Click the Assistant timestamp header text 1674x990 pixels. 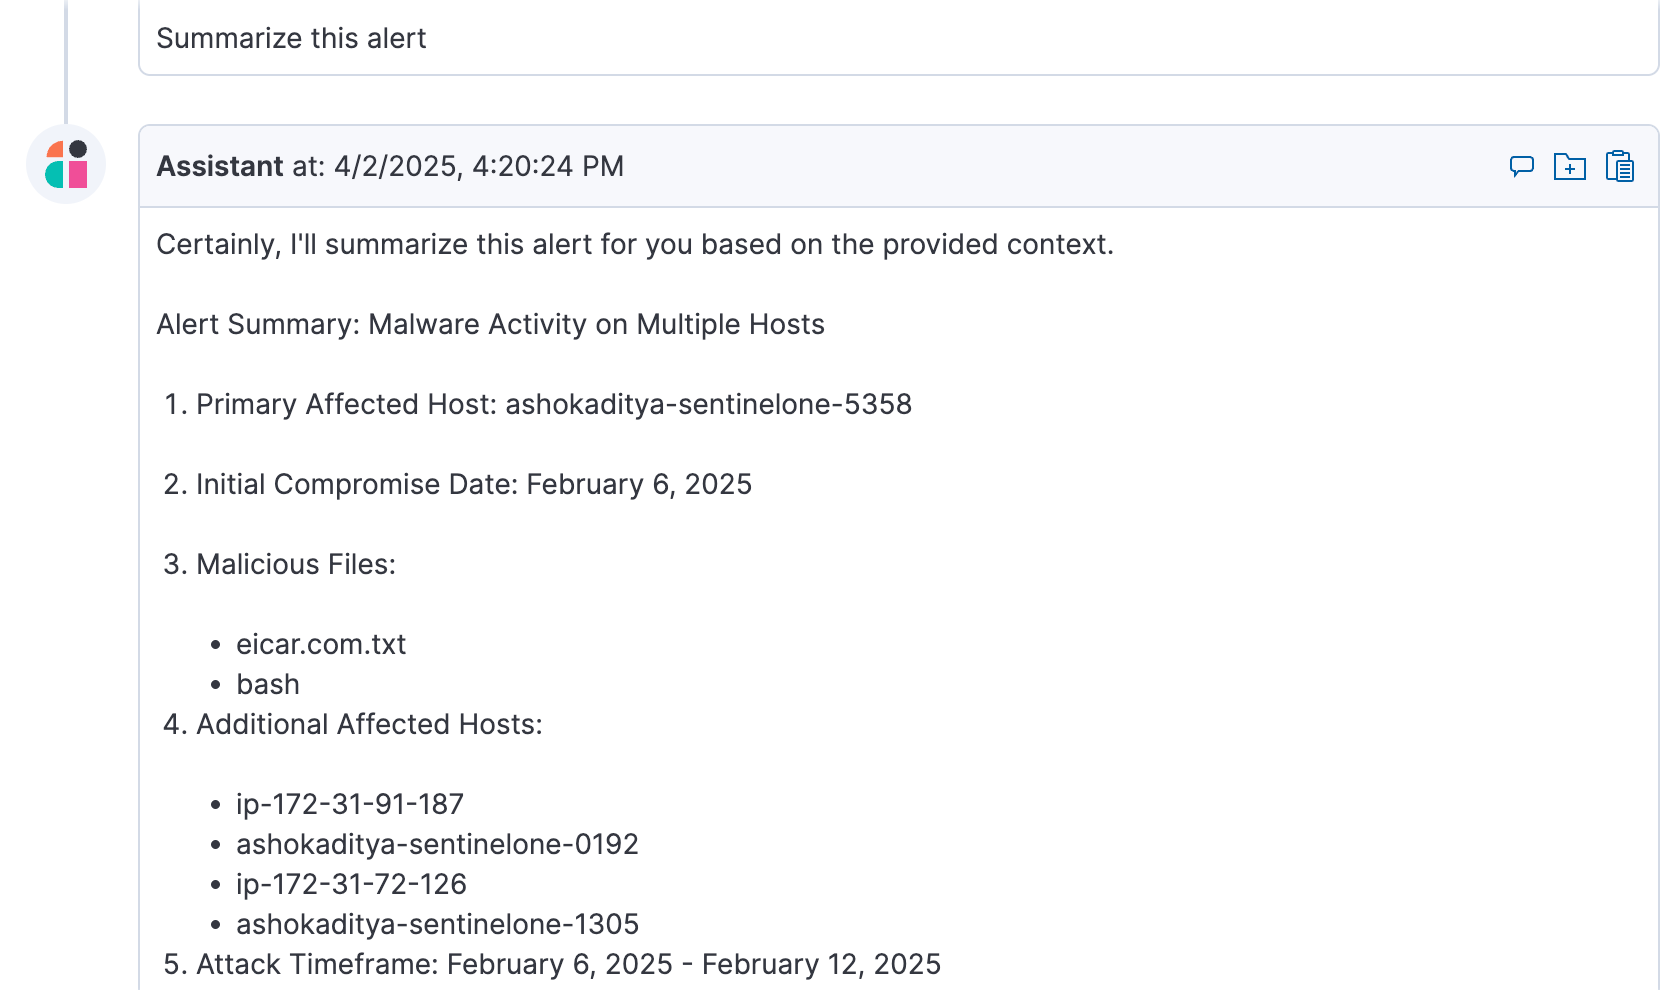tap(390, 166)
